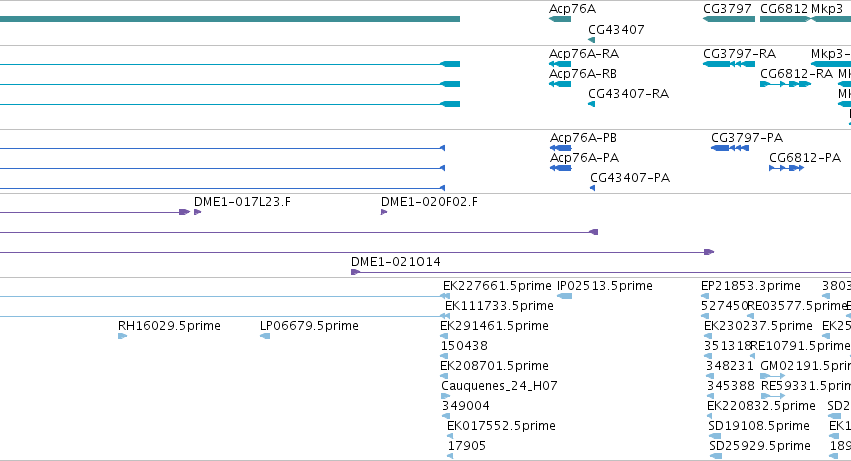Click the CG43407-PA label text
Screen dimensions: 851x461
coord(630,178)
